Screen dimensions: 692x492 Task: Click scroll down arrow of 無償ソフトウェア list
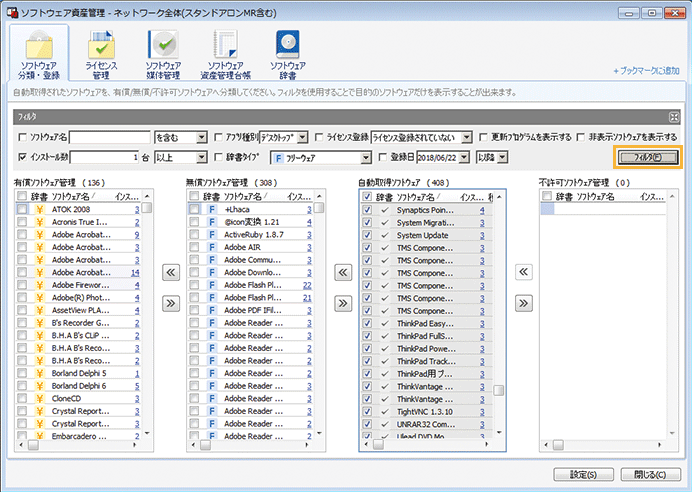point(319,433)
